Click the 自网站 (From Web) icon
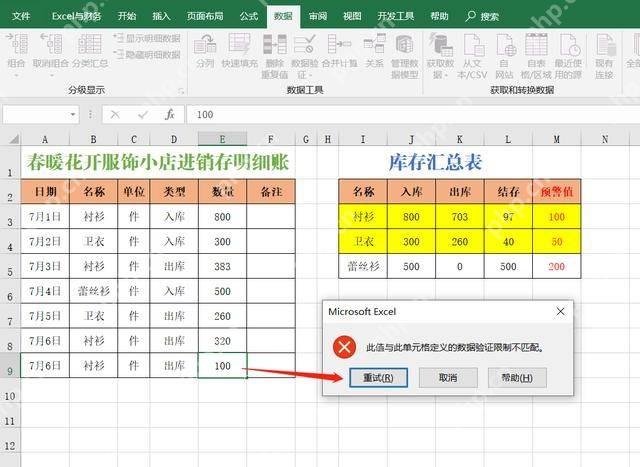This screenshot has height=467, width=640. click(505, 44)
